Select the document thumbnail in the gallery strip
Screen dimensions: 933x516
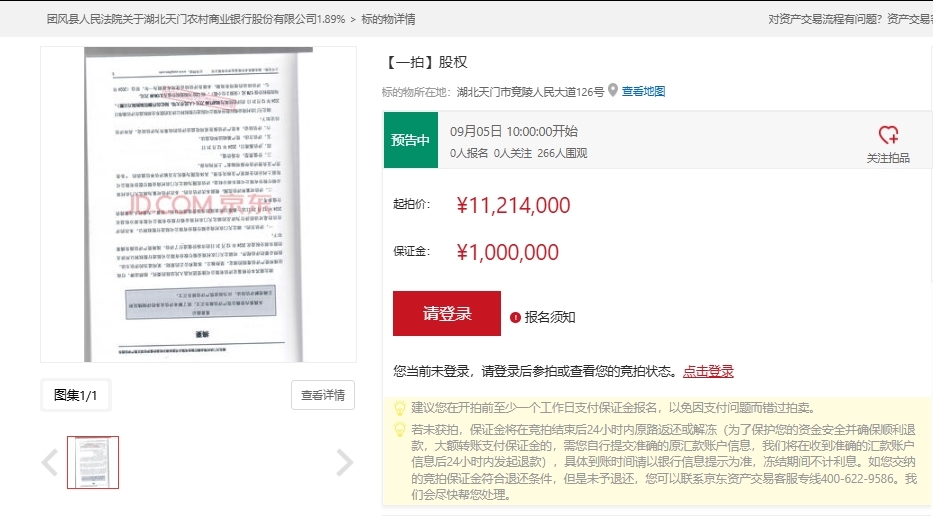tap(93, 462)
